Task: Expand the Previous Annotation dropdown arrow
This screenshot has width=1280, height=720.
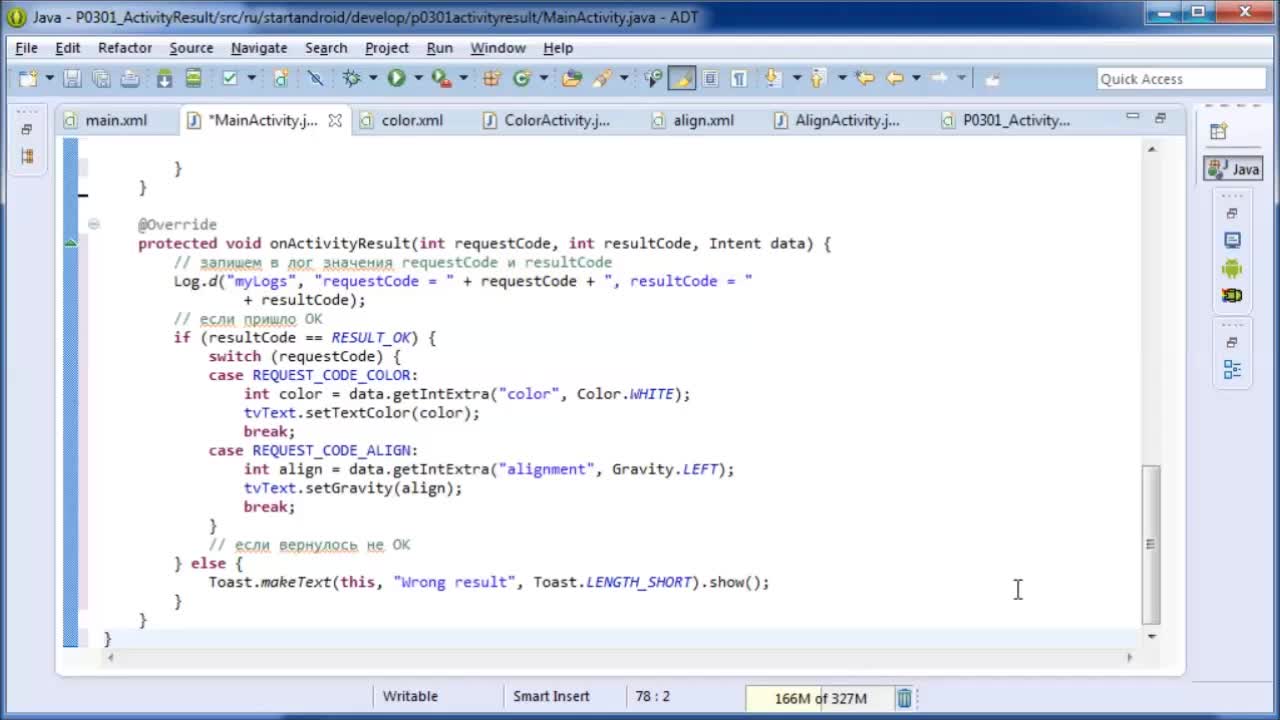Action: (841, 78)
